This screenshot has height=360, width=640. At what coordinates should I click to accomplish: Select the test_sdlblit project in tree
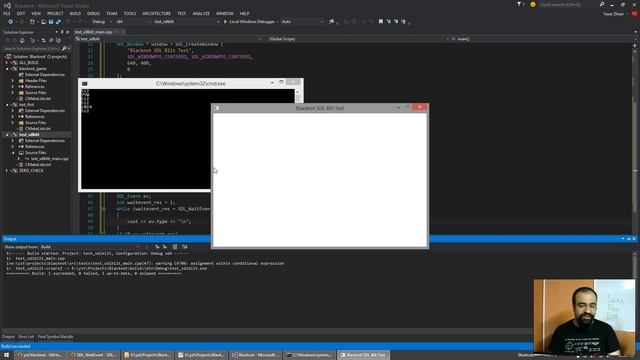coord(29,135)
